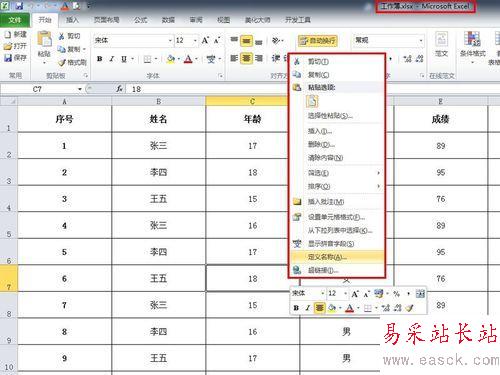Click increase decimal icon in ribbon number group

click(x=407, y=59)
